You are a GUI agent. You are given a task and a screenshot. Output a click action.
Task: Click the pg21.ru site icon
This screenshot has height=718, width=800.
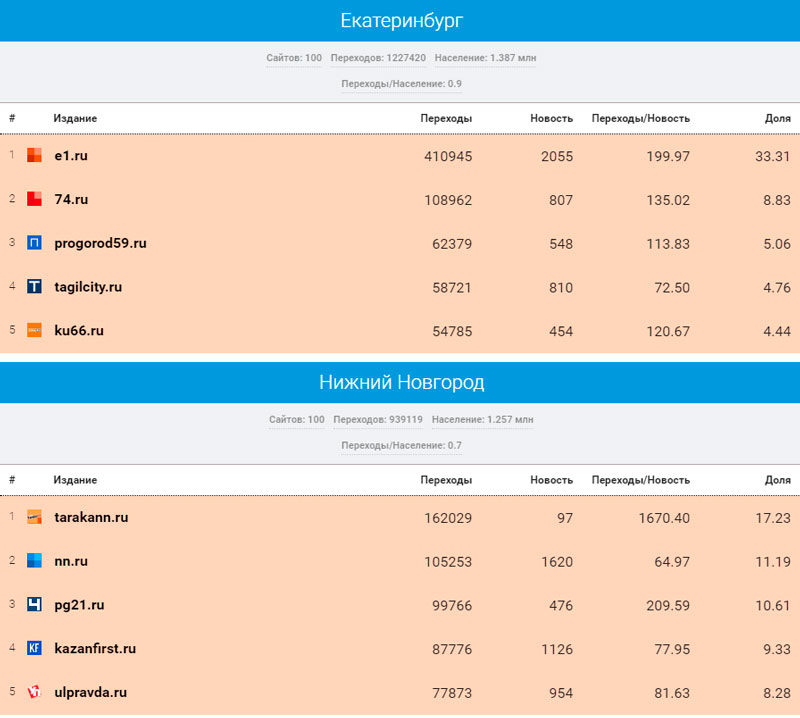tap(34, 605)
